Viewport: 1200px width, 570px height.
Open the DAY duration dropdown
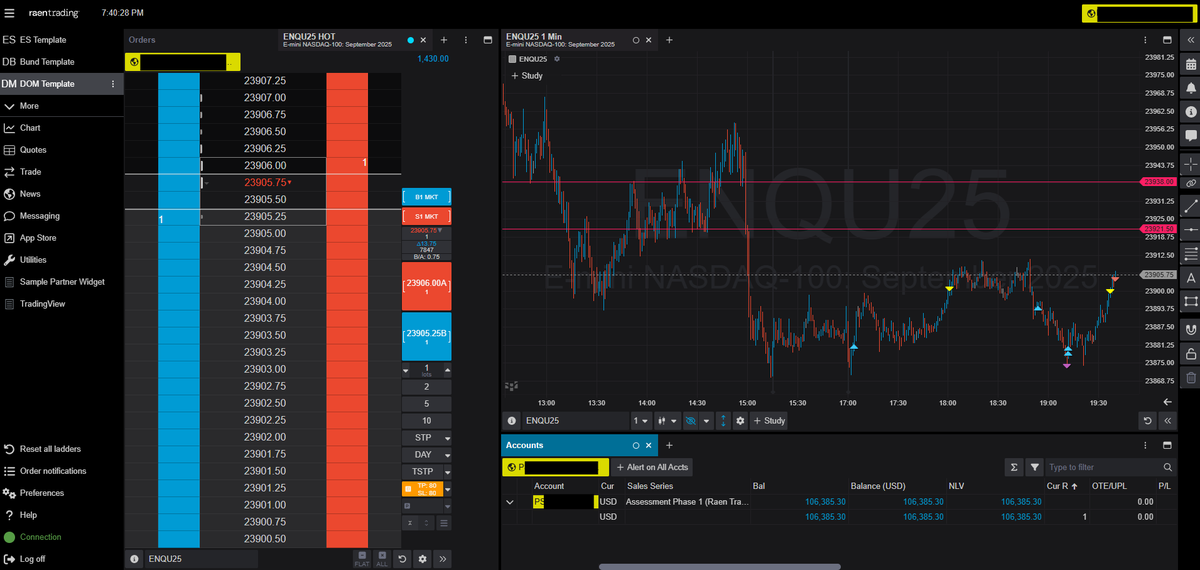pos(426,455)
